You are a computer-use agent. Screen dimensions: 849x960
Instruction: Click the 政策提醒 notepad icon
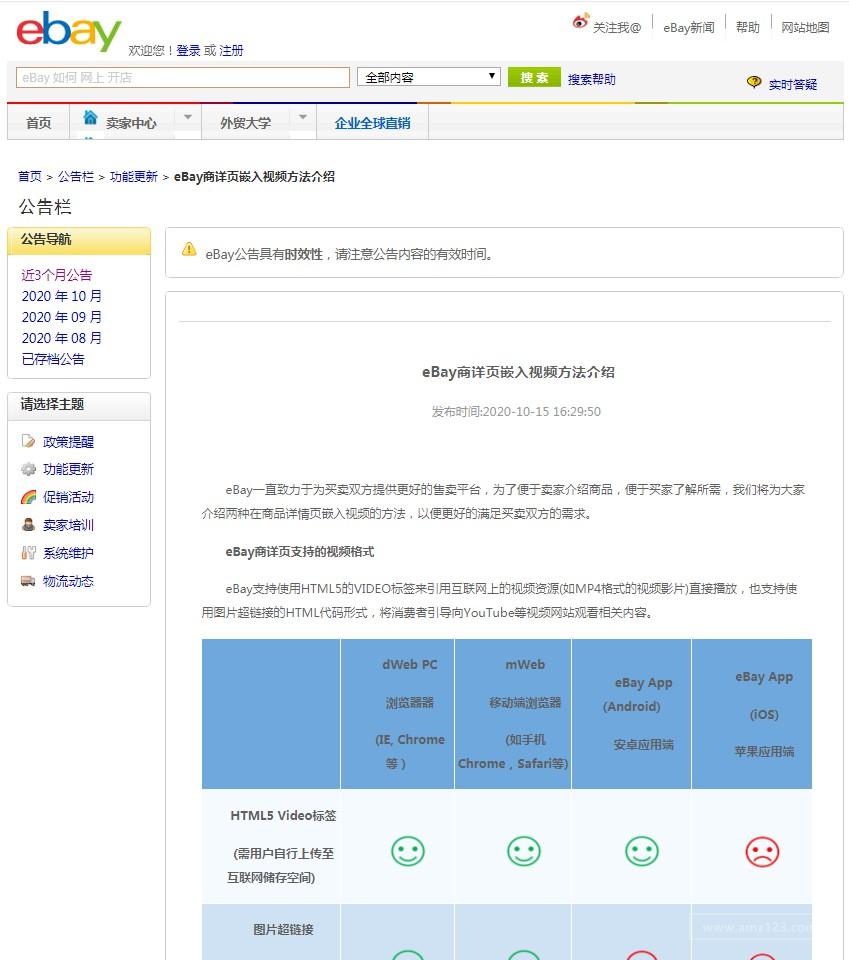(x=28, y=441)
